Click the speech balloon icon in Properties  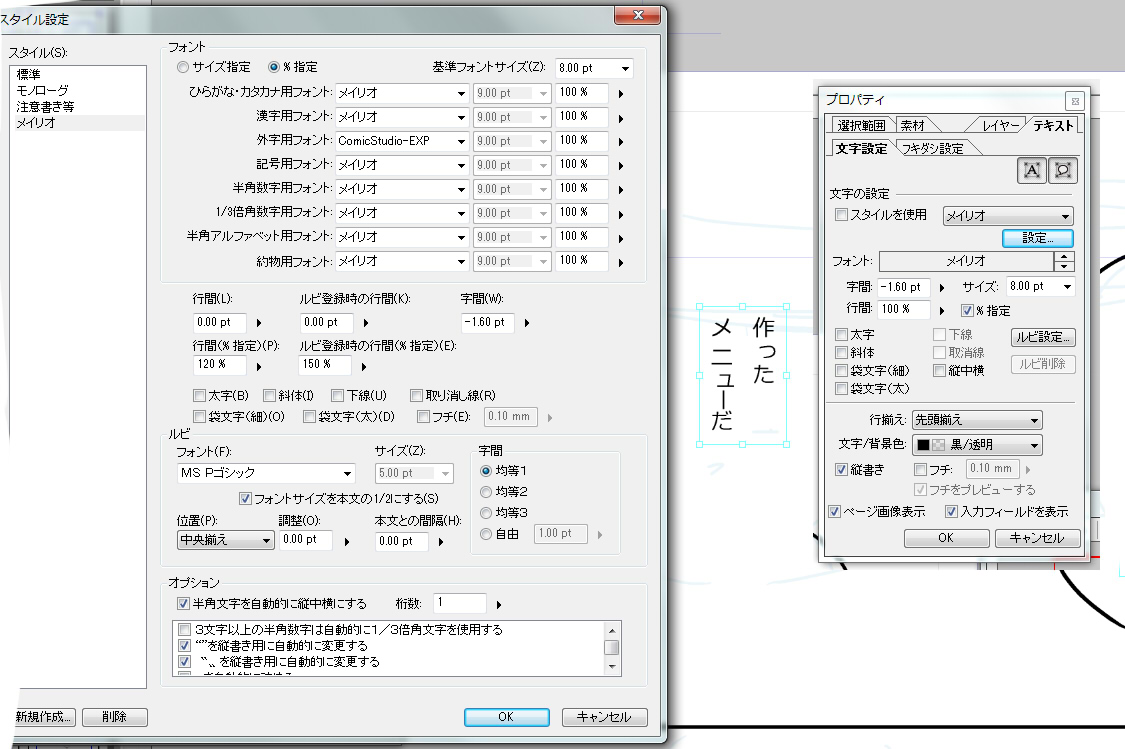(1063, 171)
